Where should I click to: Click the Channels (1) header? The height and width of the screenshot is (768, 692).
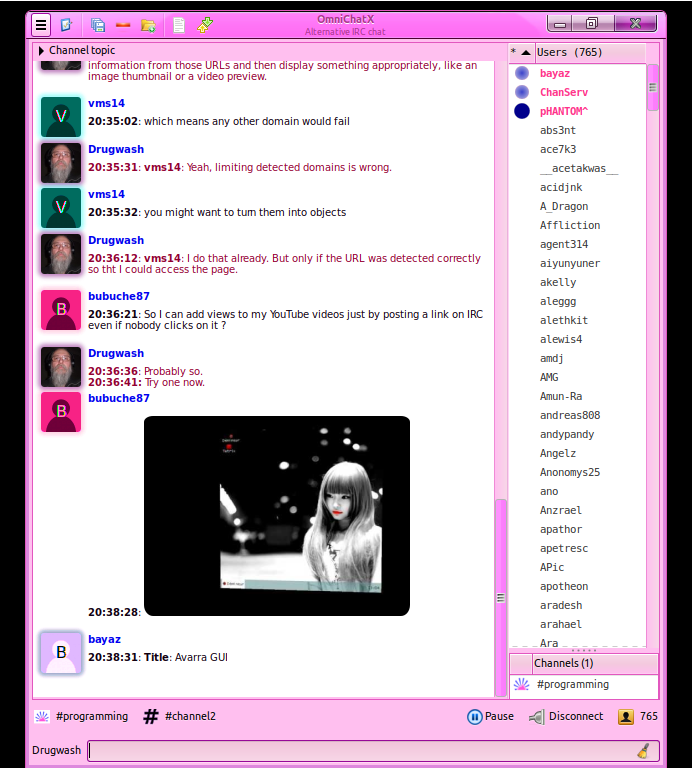click(x=595, y=663)
